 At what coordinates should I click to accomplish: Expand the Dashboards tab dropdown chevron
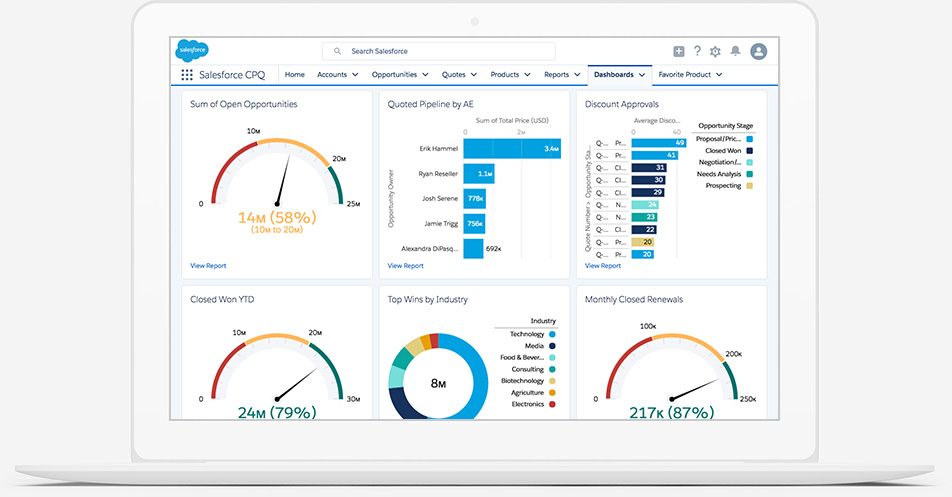click(642, 75)
